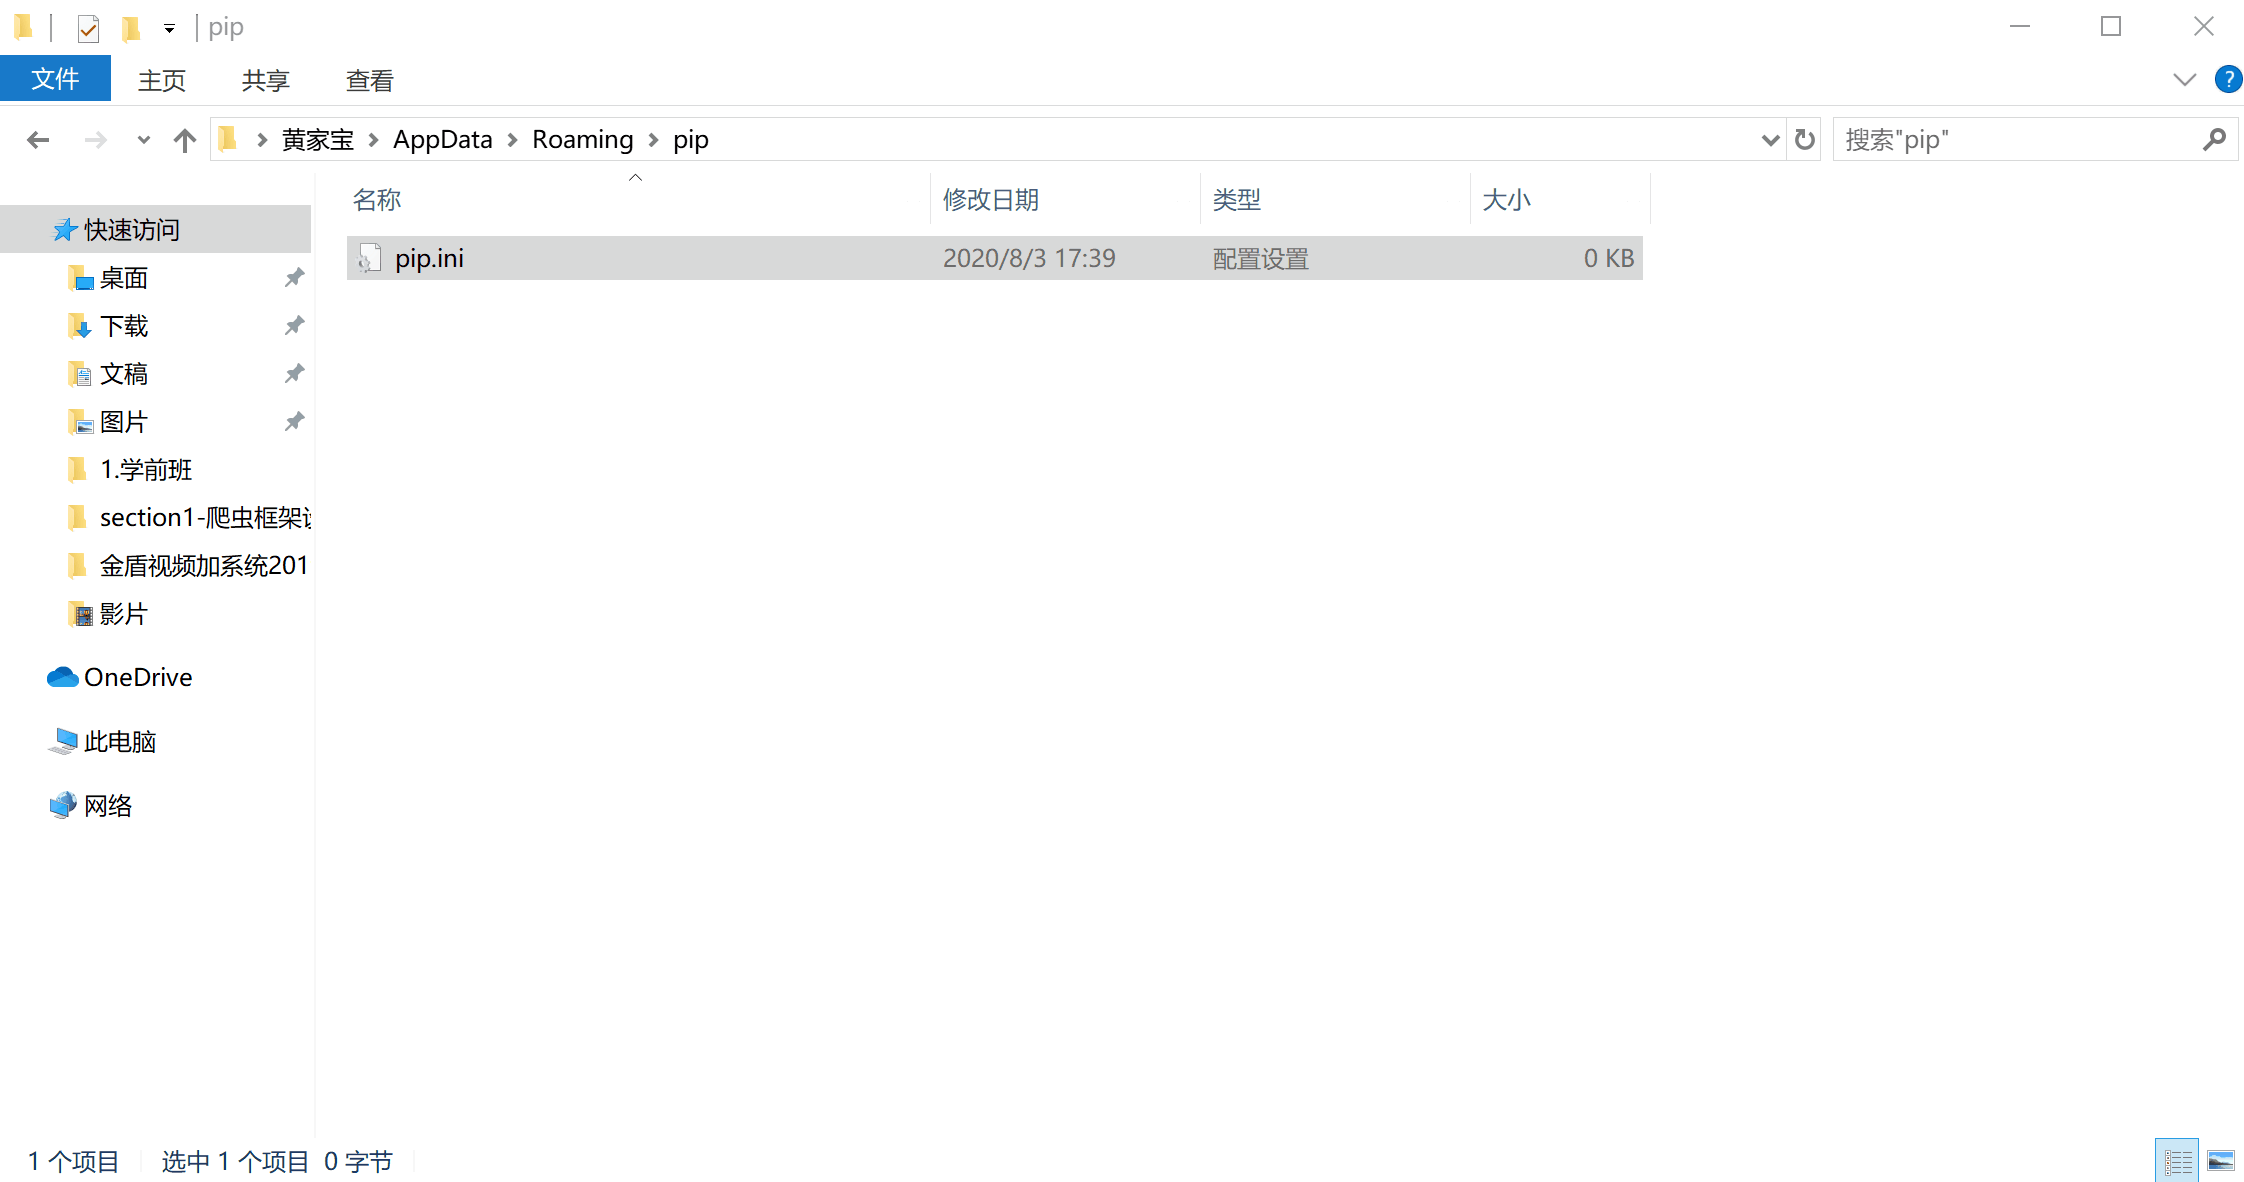
Task: Click the properties icon in quick access toolbar
Action: click(88, 28)
